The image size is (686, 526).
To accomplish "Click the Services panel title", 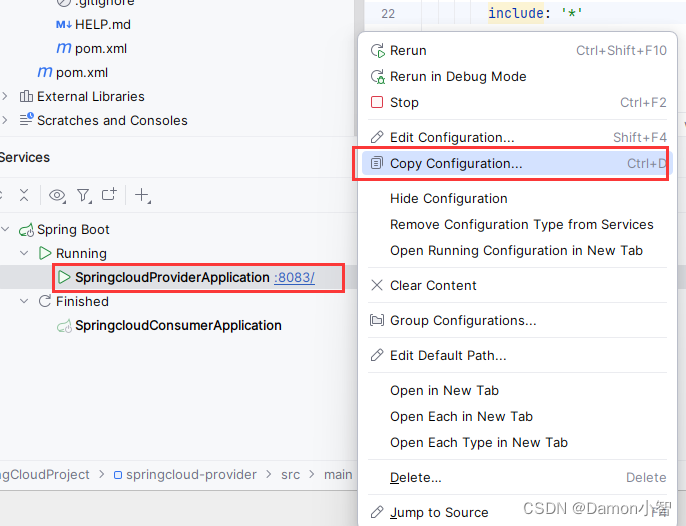I will pos(24,158).
